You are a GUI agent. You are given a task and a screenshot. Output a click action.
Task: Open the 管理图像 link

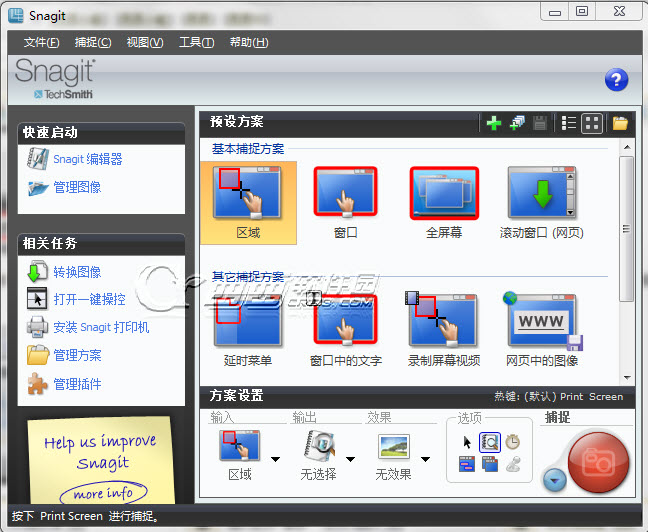pos(77,188)
